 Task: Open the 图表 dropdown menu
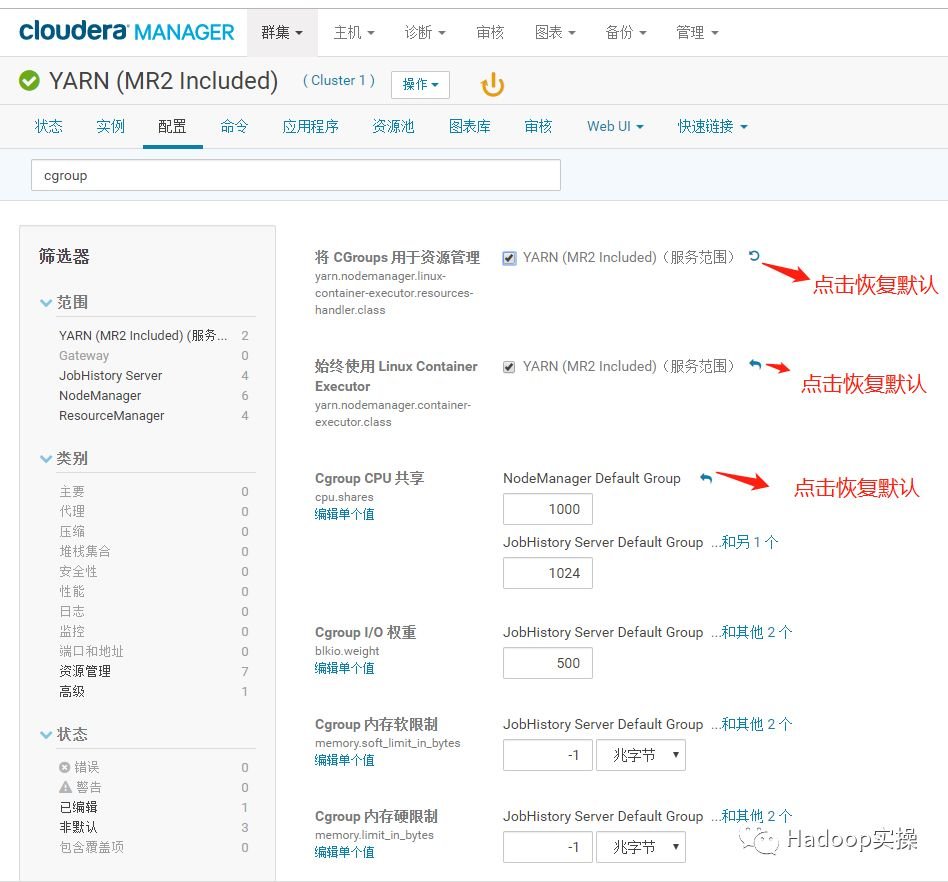(555, 33)
